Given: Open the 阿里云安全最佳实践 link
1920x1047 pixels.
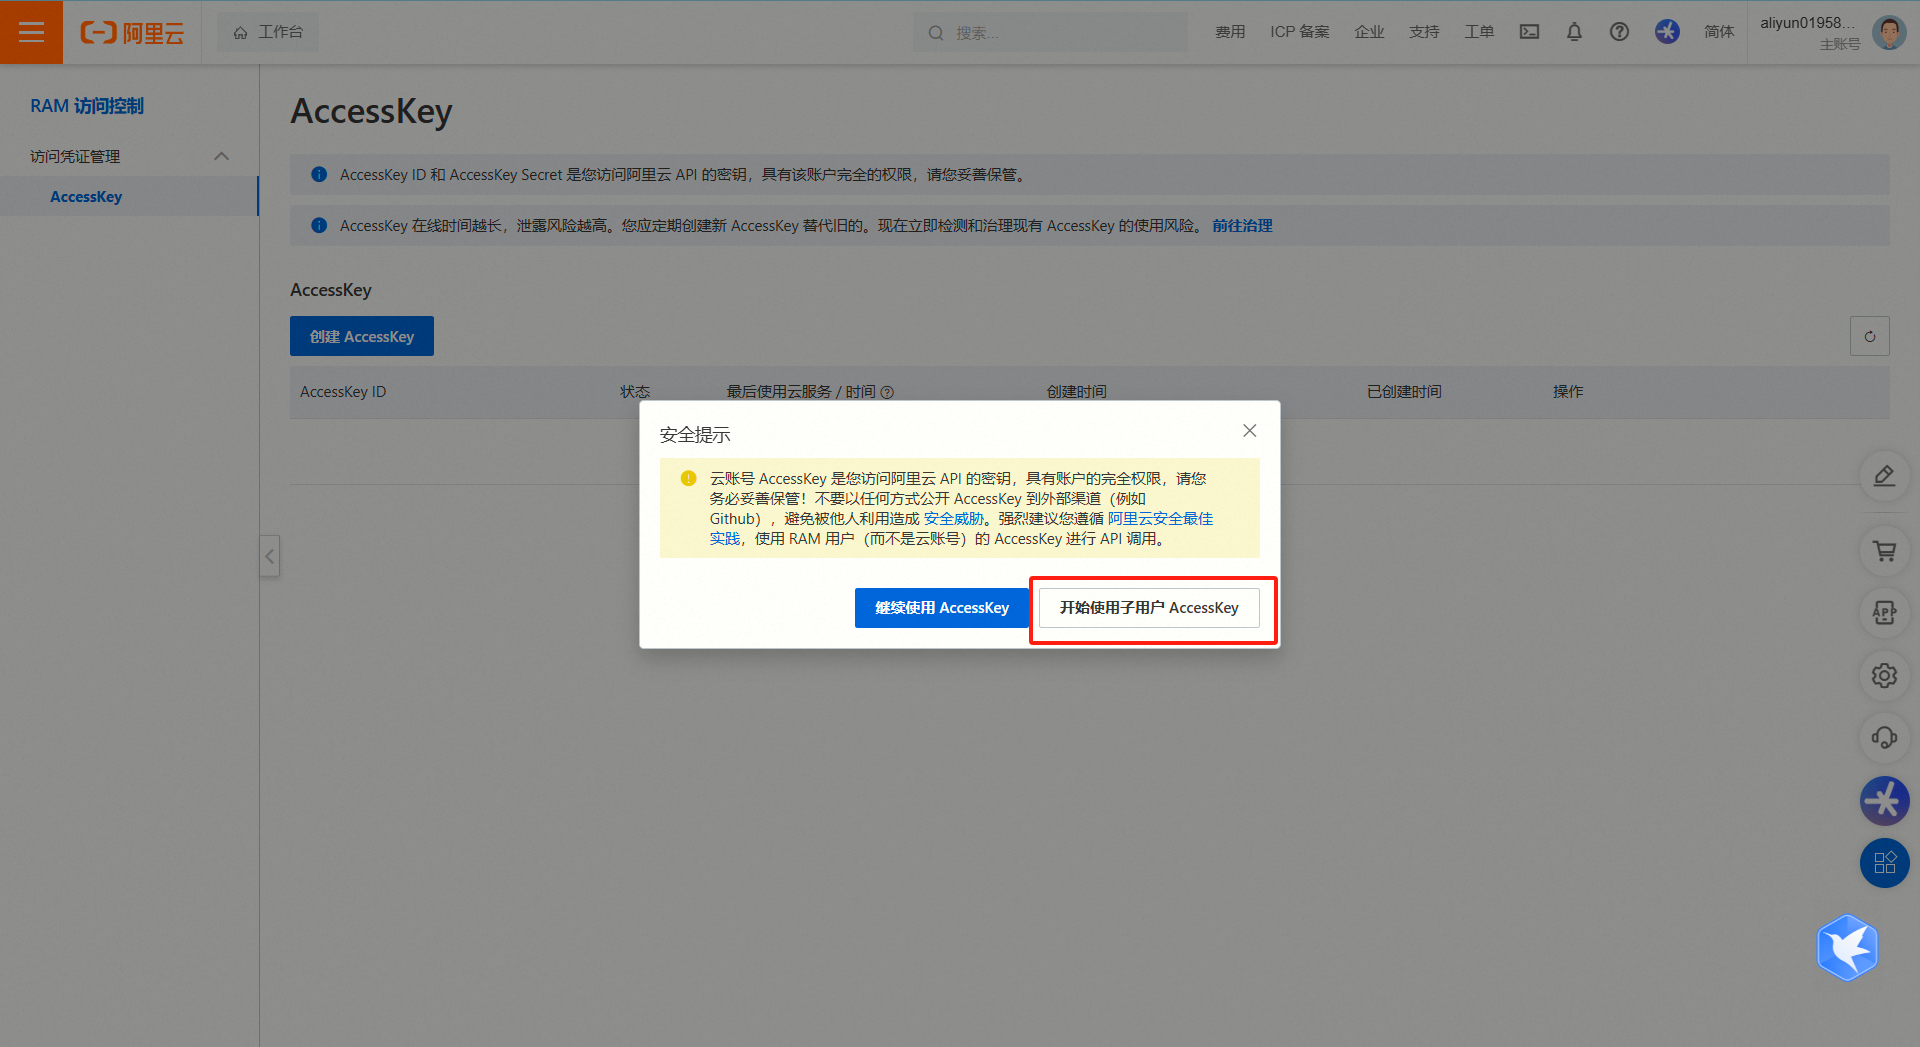Looking at the screenshot, I should click(x=1160, y=519).
